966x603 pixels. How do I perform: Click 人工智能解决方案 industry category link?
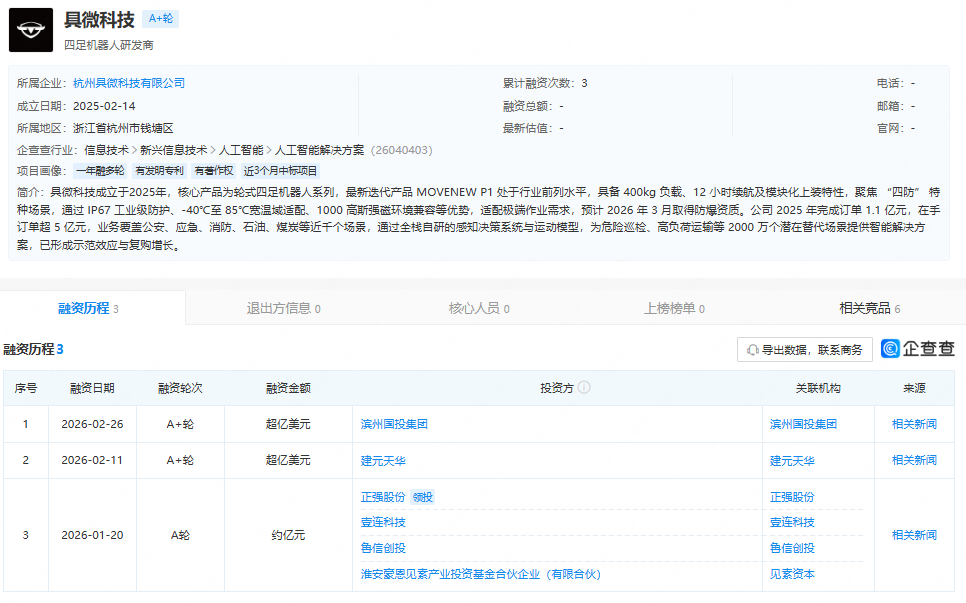(x=319, y=150)
